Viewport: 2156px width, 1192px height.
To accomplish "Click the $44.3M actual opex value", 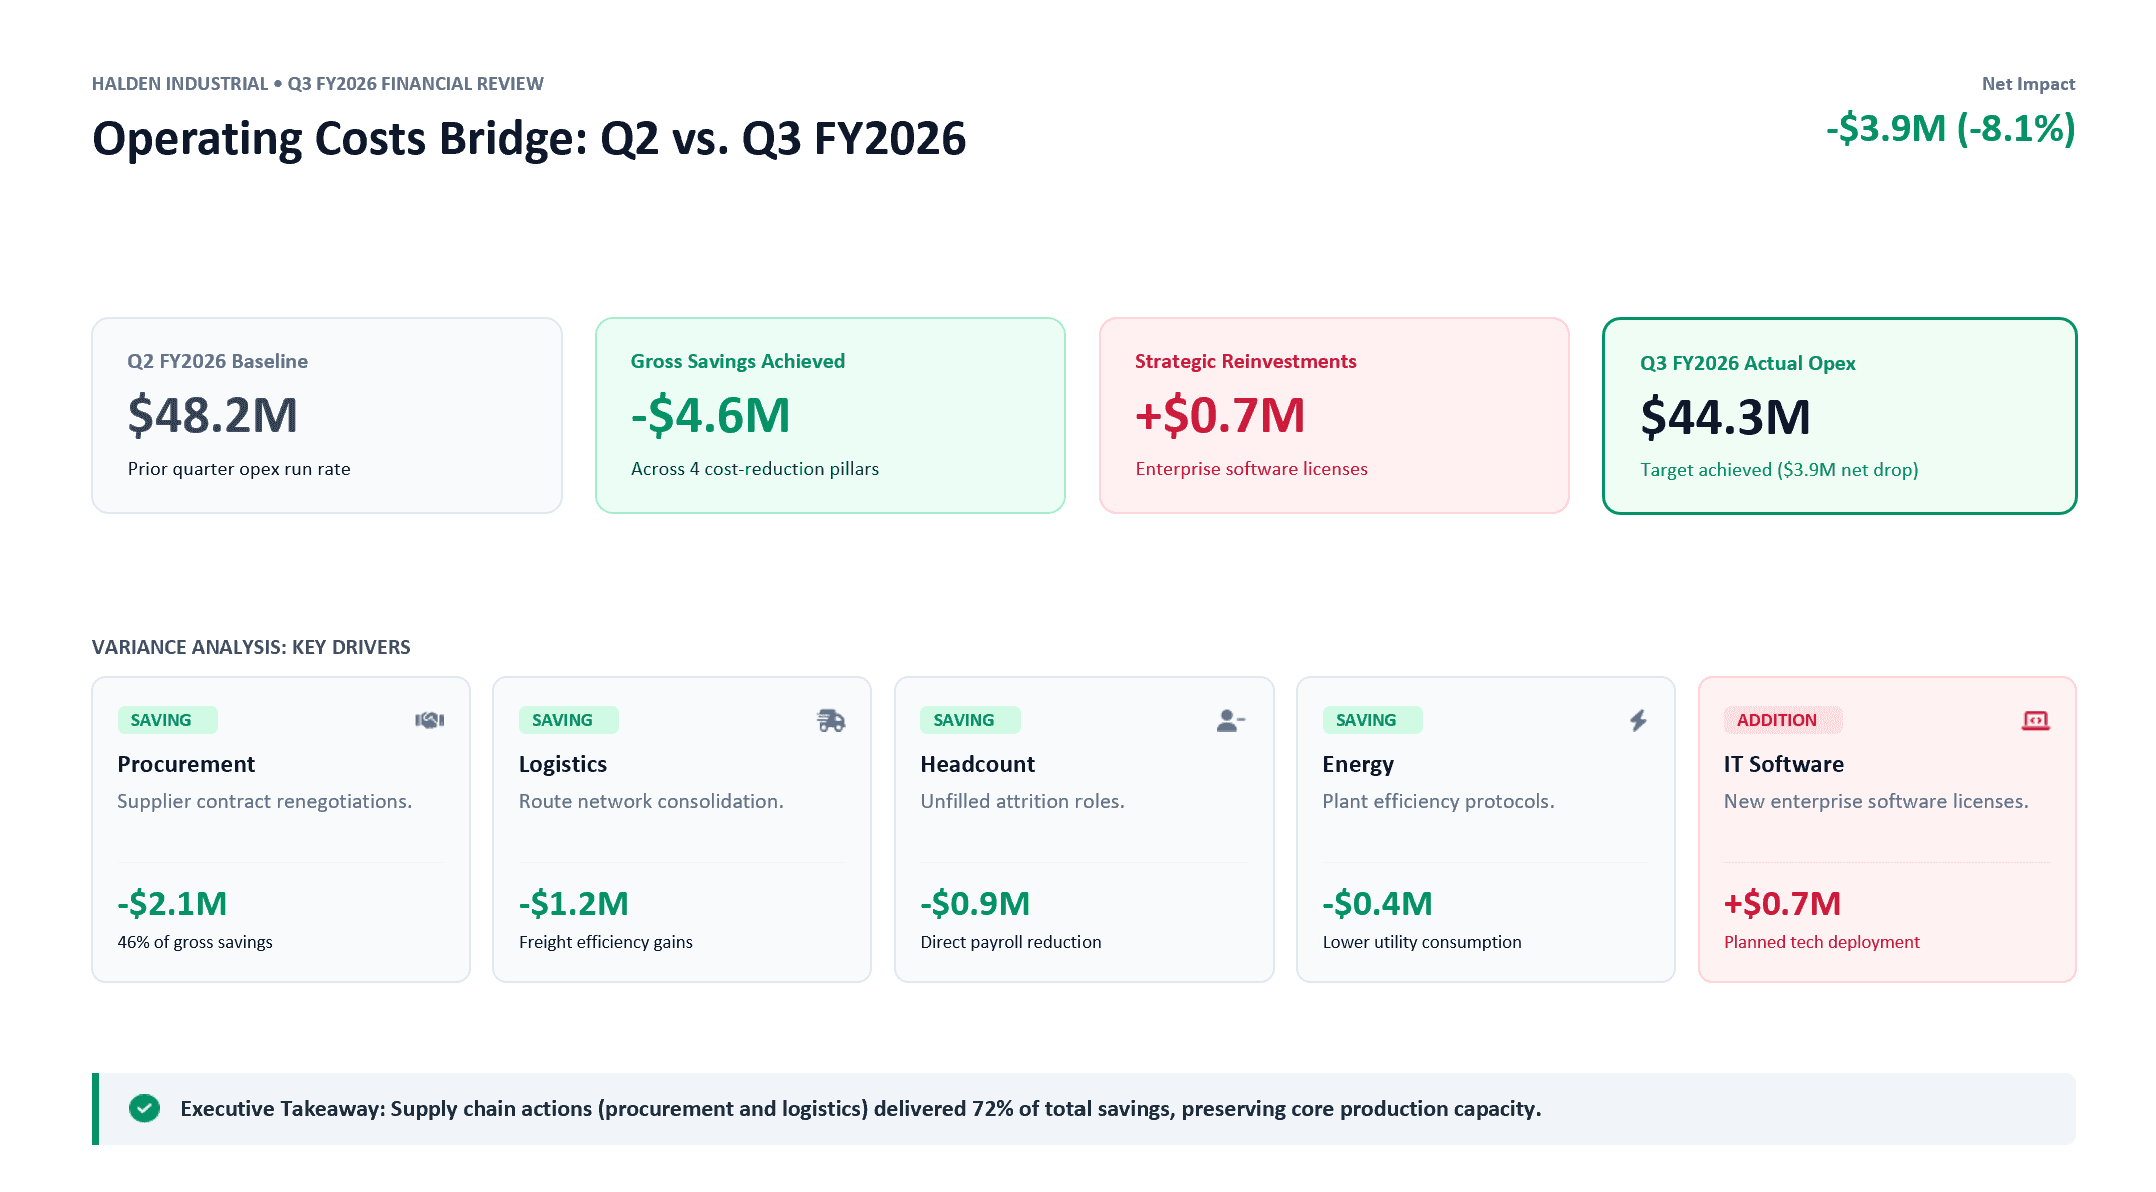I will click(x=1726, y=417).
